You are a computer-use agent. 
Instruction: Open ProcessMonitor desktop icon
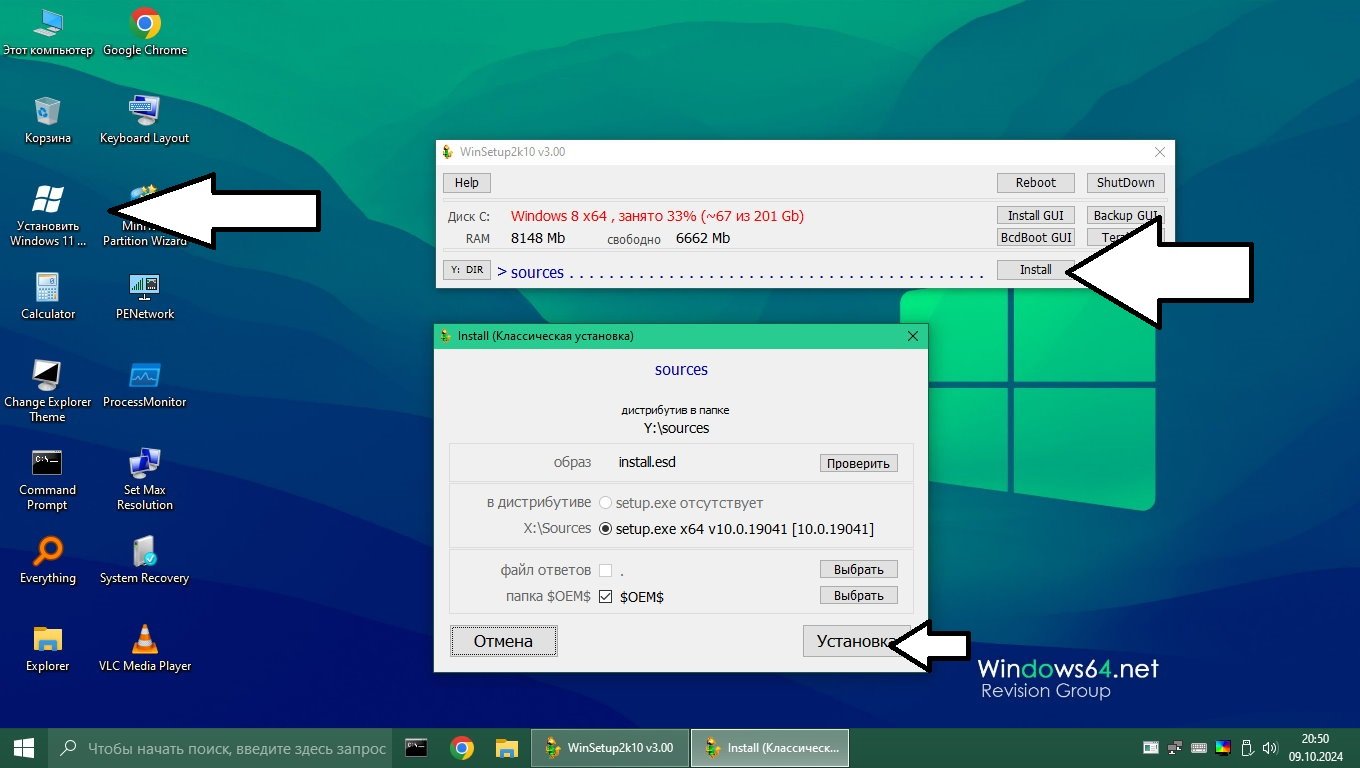click(x=145, y=377)
